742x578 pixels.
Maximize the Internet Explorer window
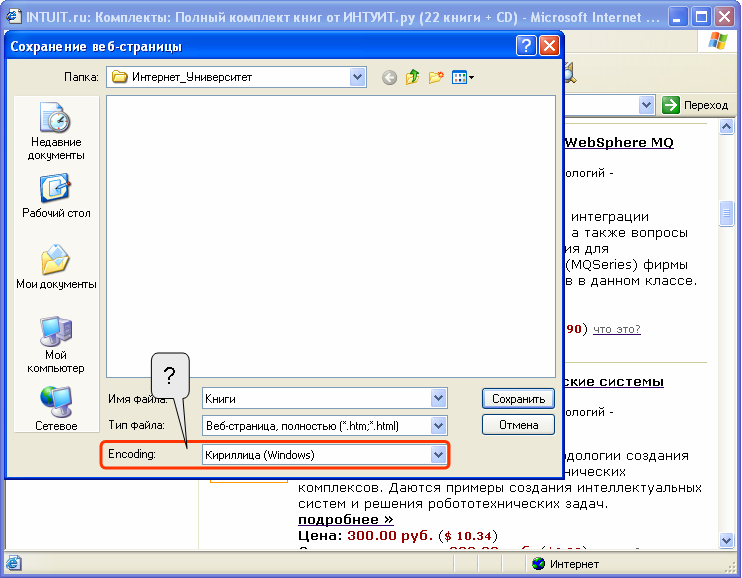coord(701,17)
